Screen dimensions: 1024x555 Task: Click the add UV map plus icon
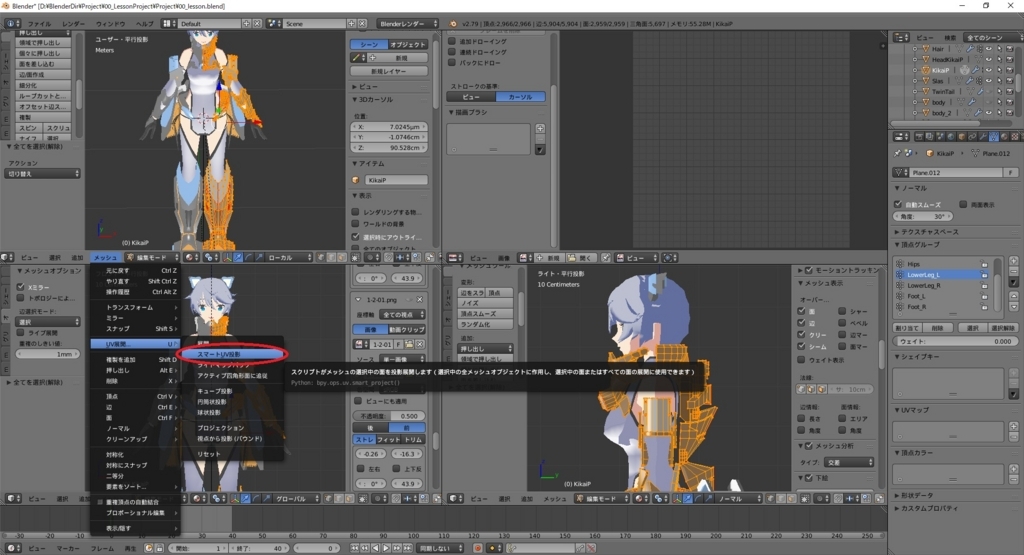pos(1014,426)
